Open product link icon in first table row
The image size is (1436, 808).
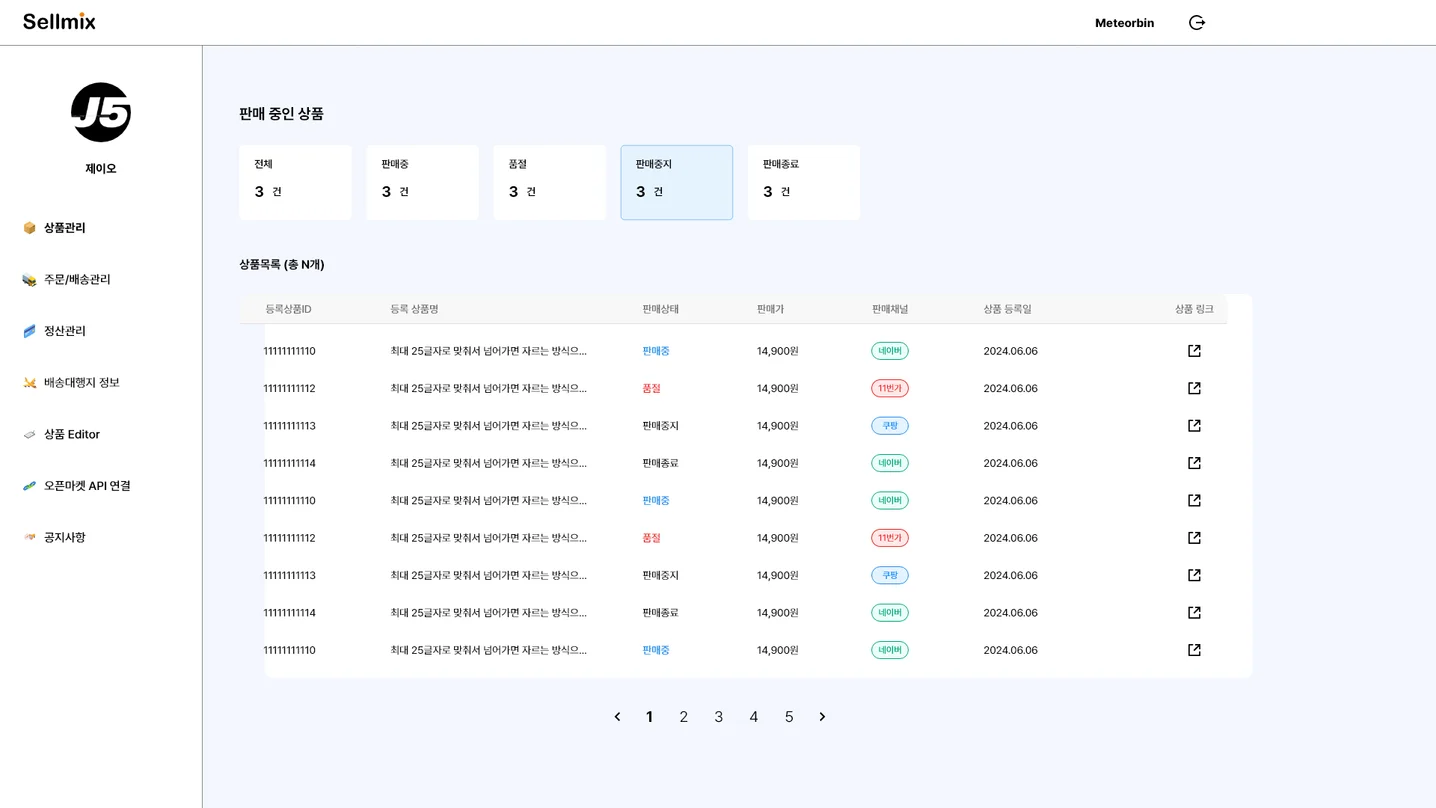coord(1194,351)
